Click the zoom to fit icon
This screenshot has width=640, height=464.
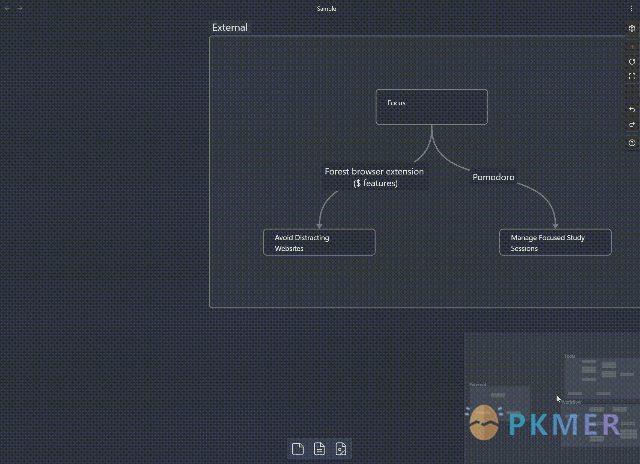(632, 76)
